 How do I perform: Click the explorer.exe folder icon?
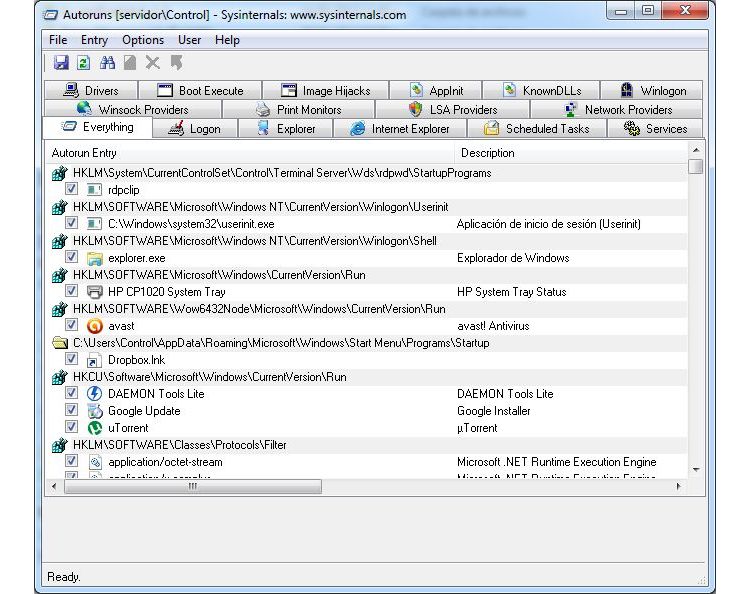[95, 258]
